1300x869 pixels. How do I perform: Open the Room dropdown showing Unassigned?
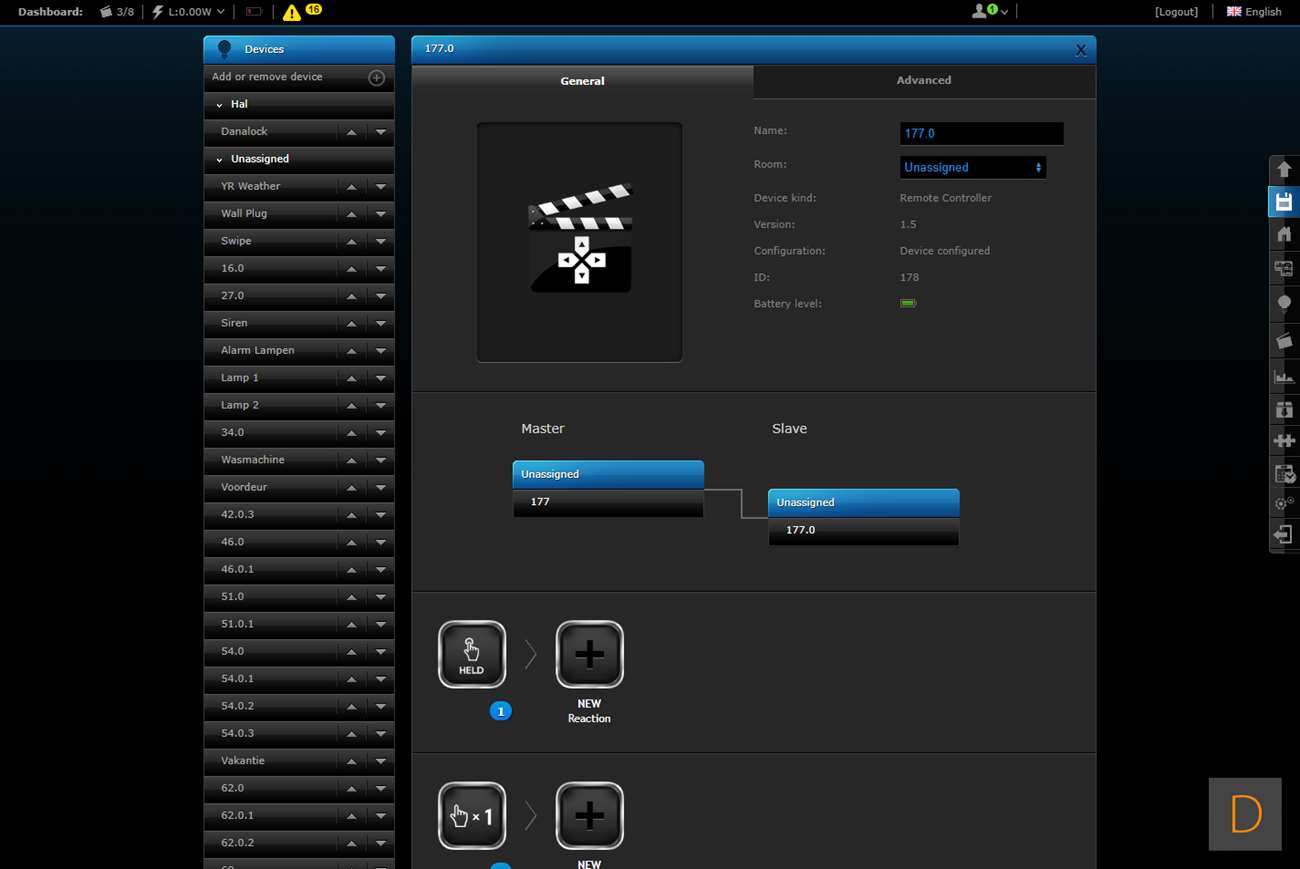tap(972, 167)
